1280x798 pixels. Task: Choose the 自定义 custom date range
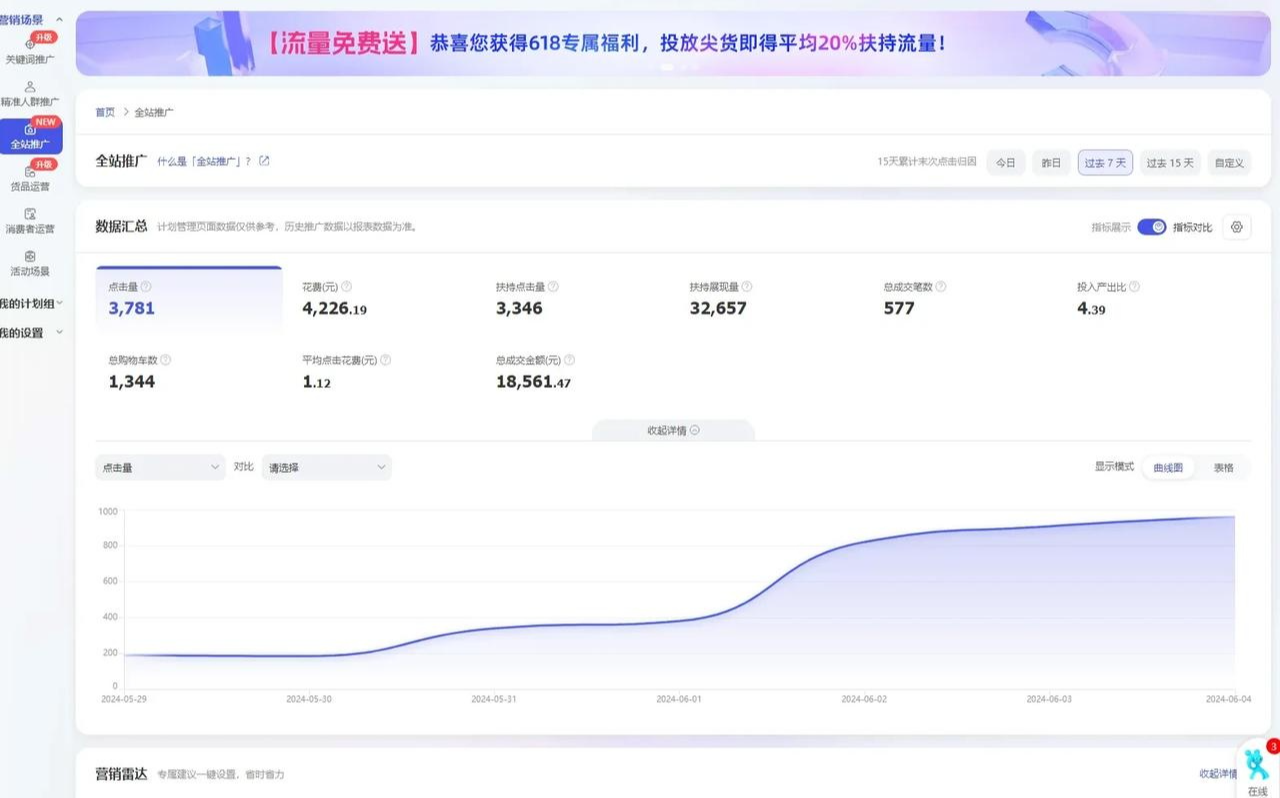(x=1229, y=163)
